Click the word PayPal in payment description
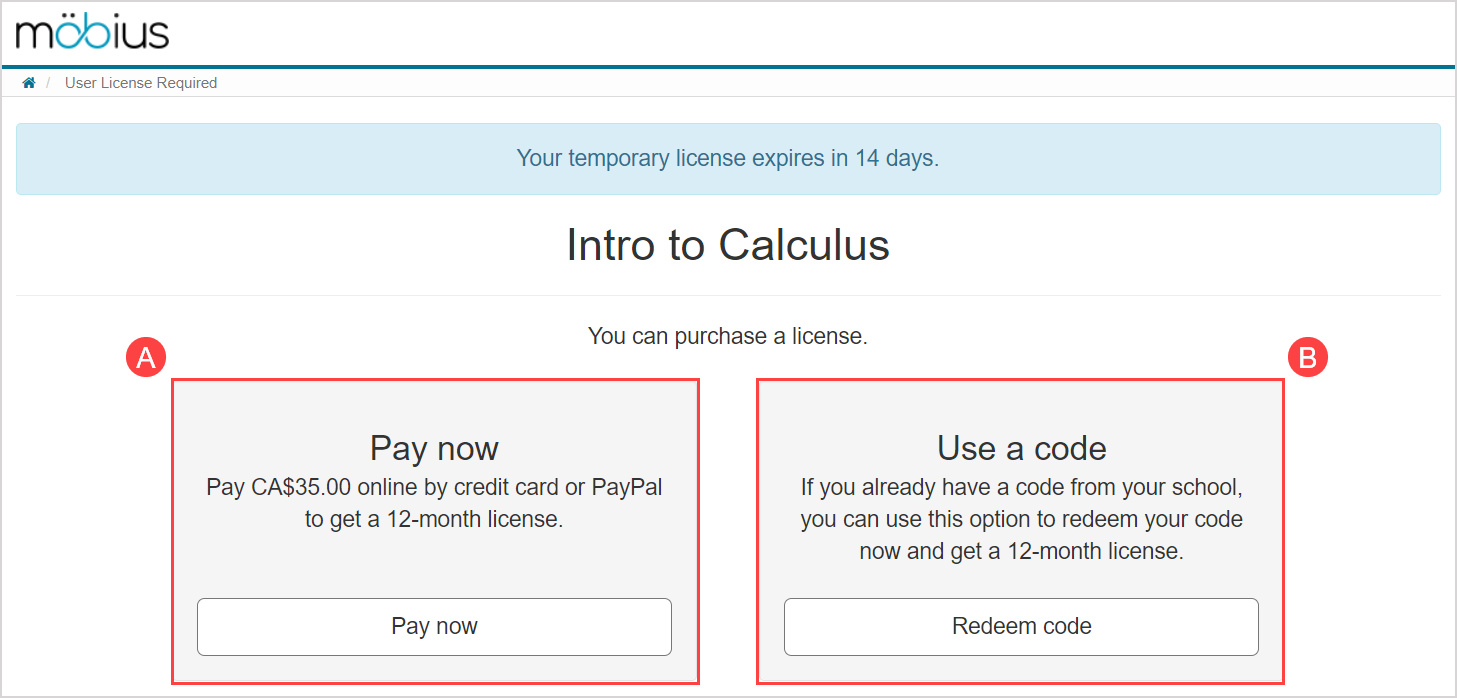The image size is (1457, 698). coord(627,488)
